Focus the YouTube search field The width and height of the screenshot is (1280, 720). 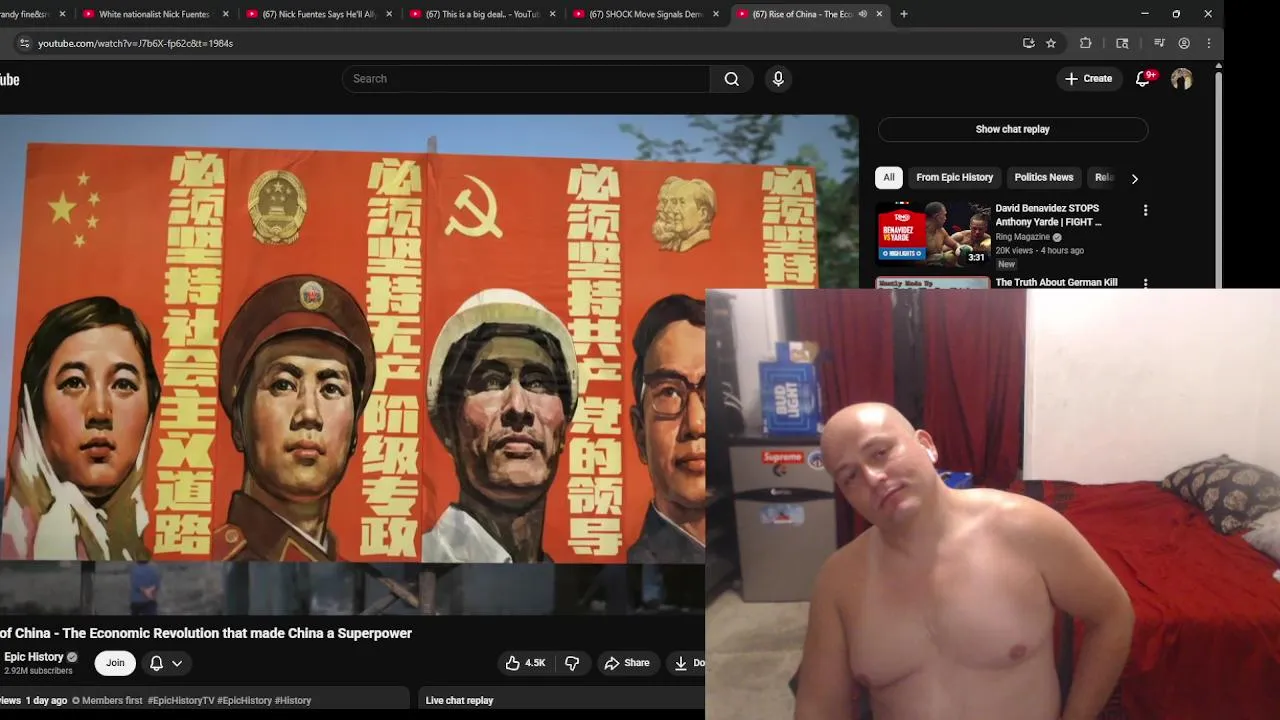tap(526, 79)
